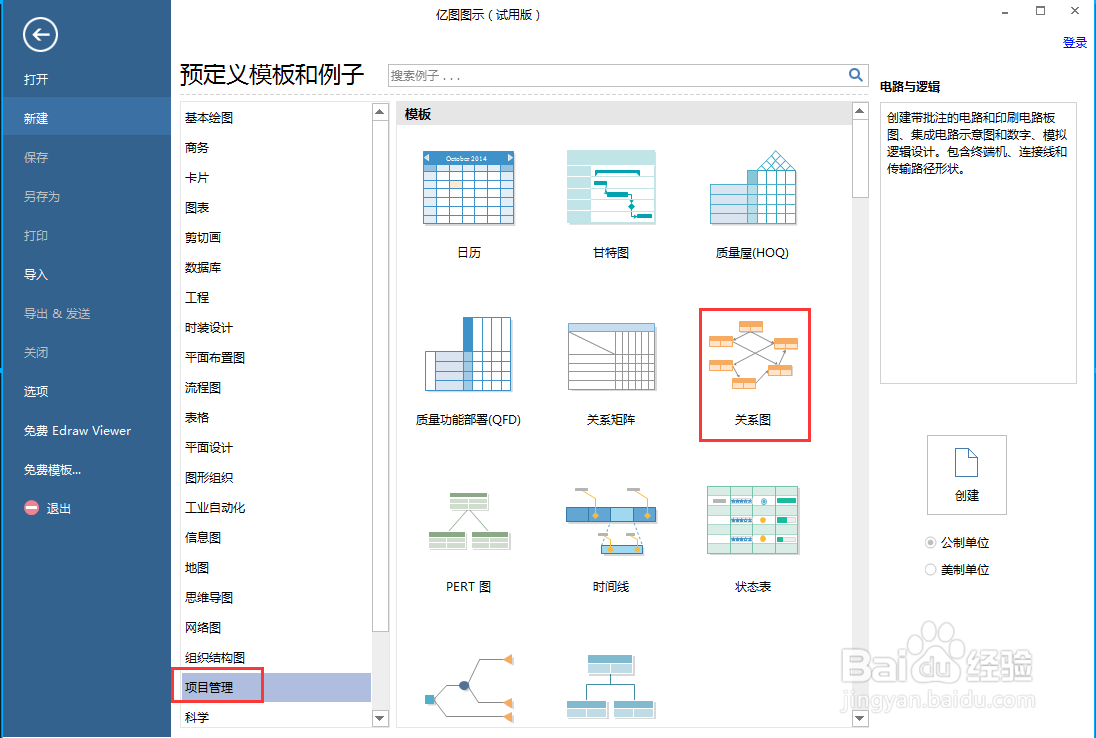This screenshot has height=738, width=1096.
Task: Click 保存 in the sidebar
Action: click(x=36, y=158)
